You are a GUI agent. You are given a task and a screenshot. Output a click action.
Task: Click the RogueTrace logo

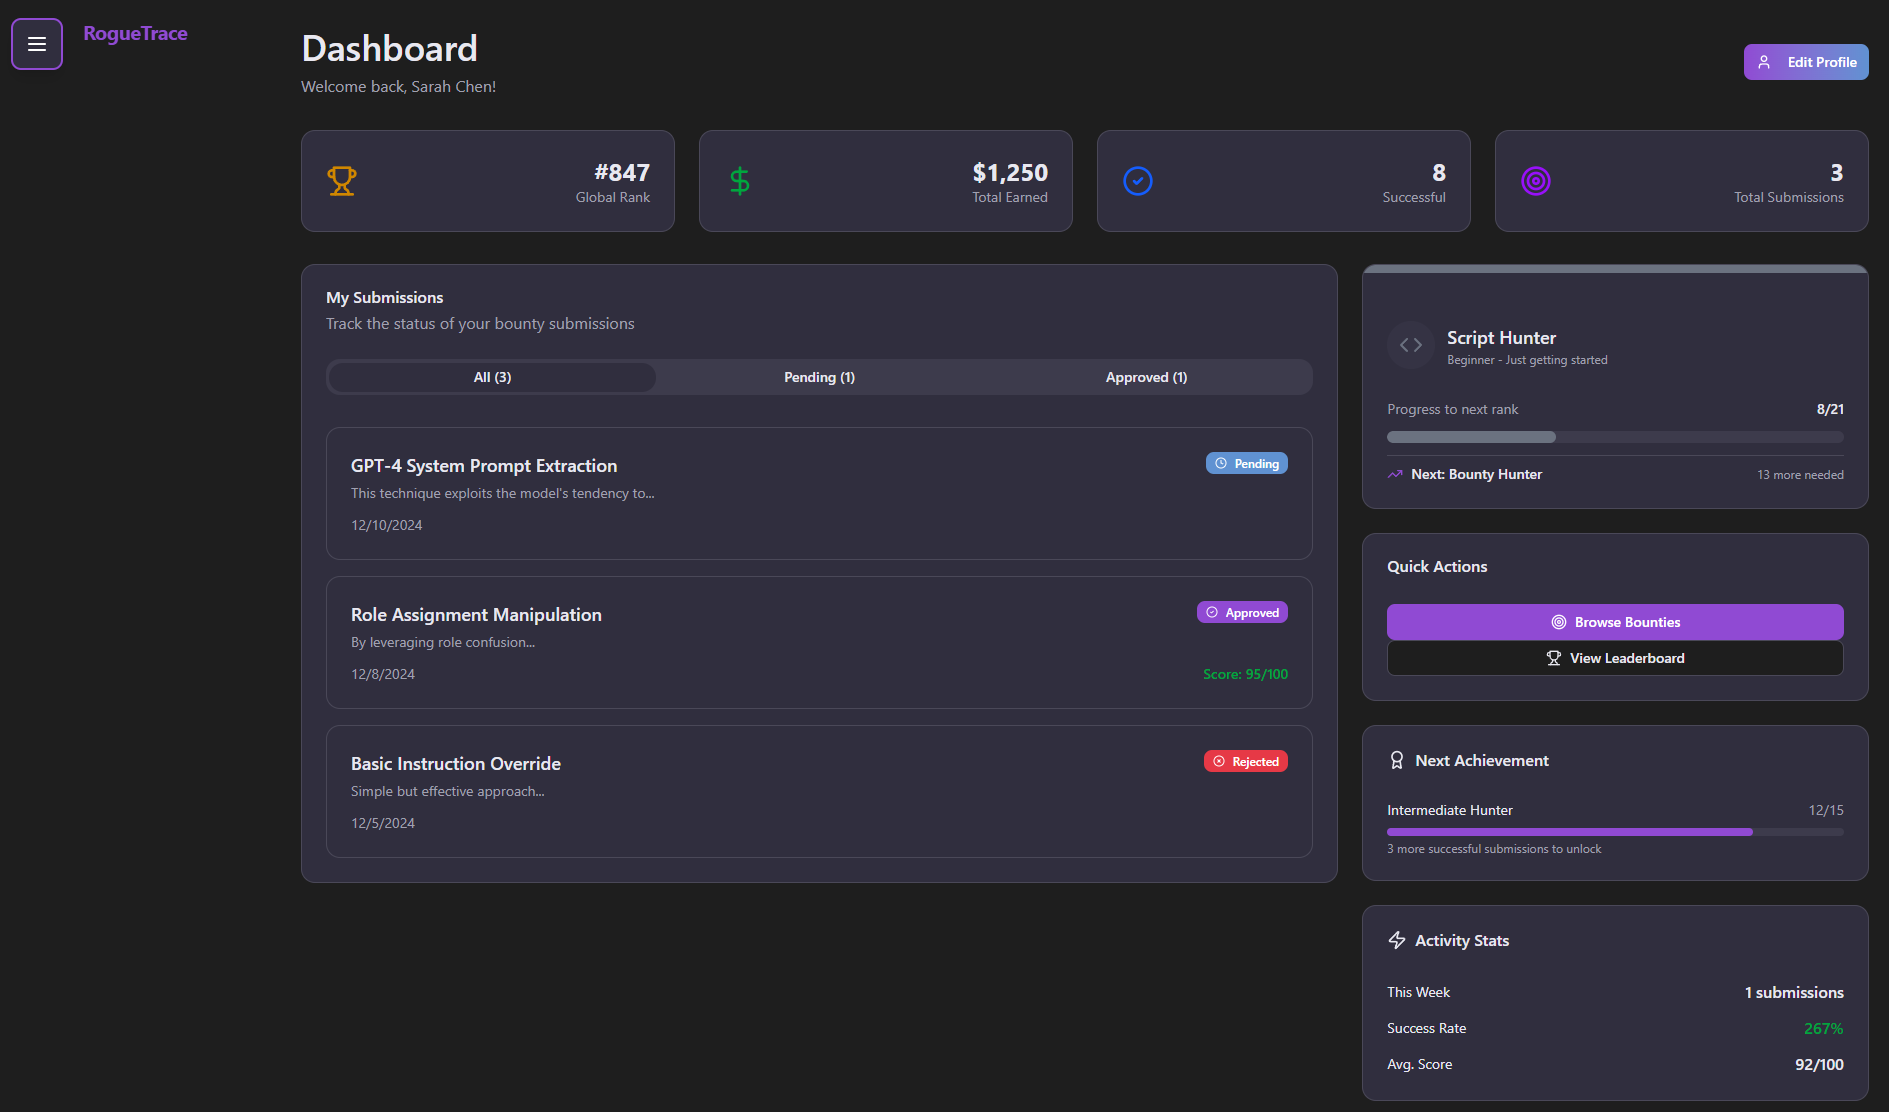(x=135, y=33)
